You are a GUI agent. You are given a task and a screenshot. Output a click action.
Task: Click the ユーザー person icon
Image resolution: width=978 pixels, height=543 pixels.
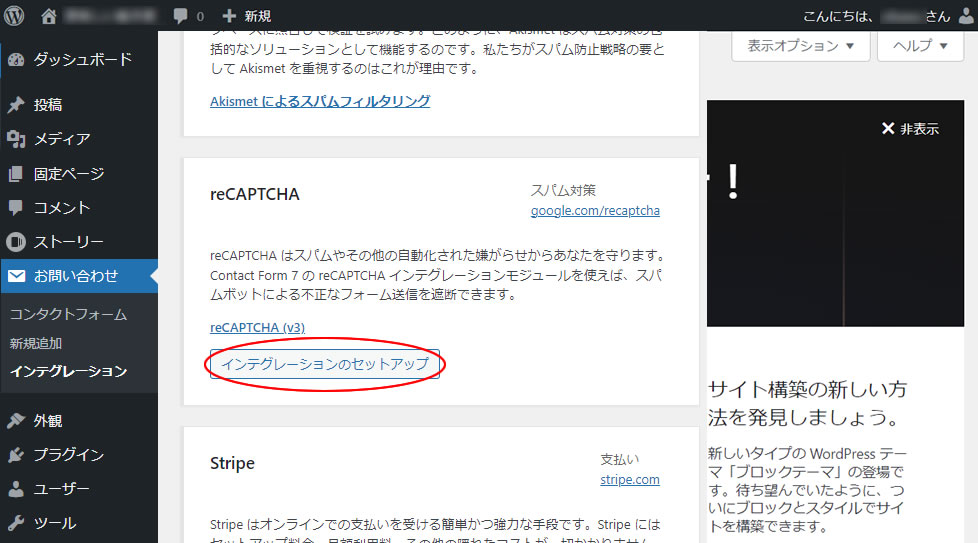16,489
